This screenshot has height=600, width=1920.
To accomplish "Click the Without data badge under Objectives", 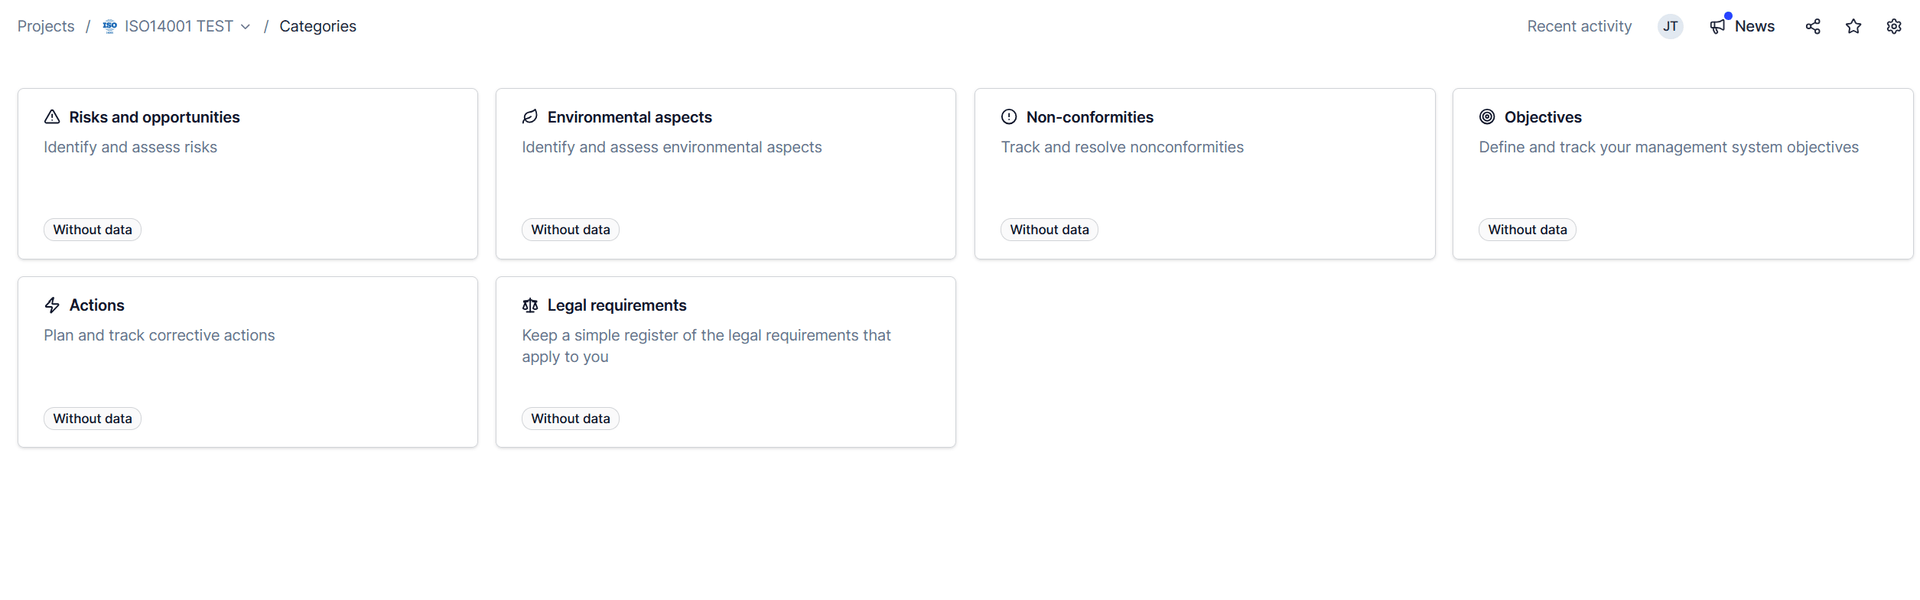I will click(x=1527, y=230).
